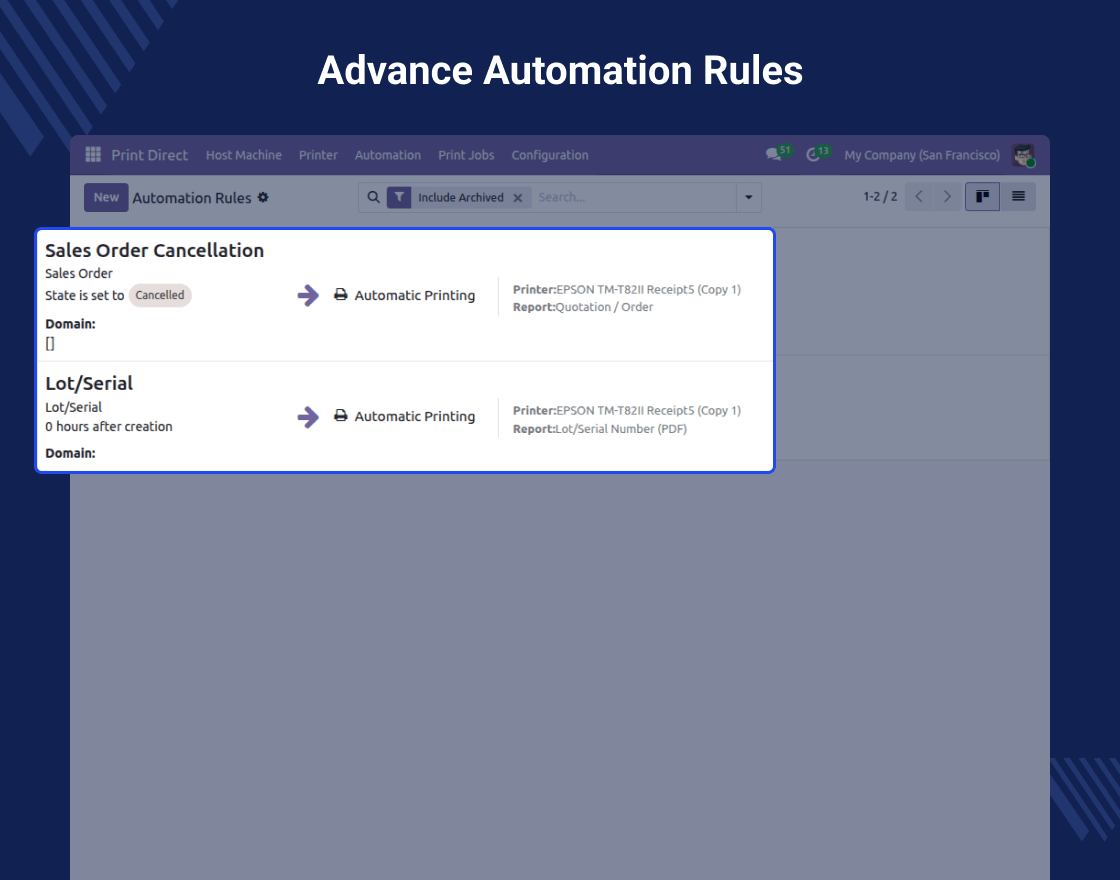Remove the Include Archived filter tag
This screenshot has width=1120, height=880.
(x=518, y=198)
